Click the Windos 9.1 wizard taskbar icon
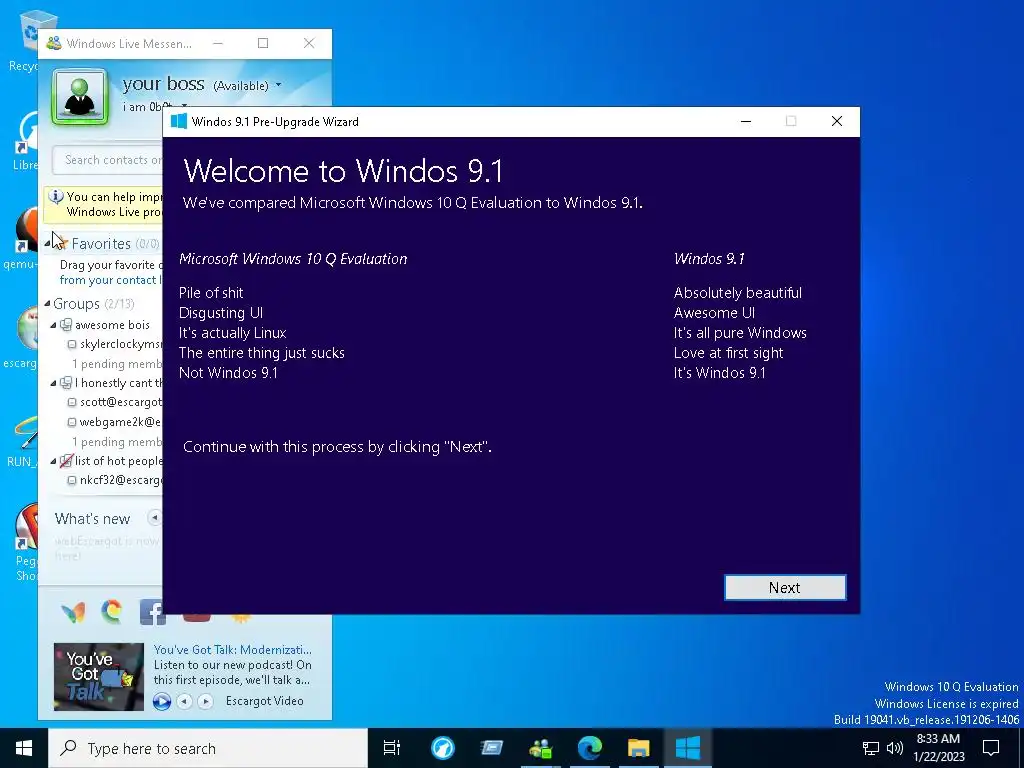This screenshot has width=1024, height=768. tap(688, 748)
